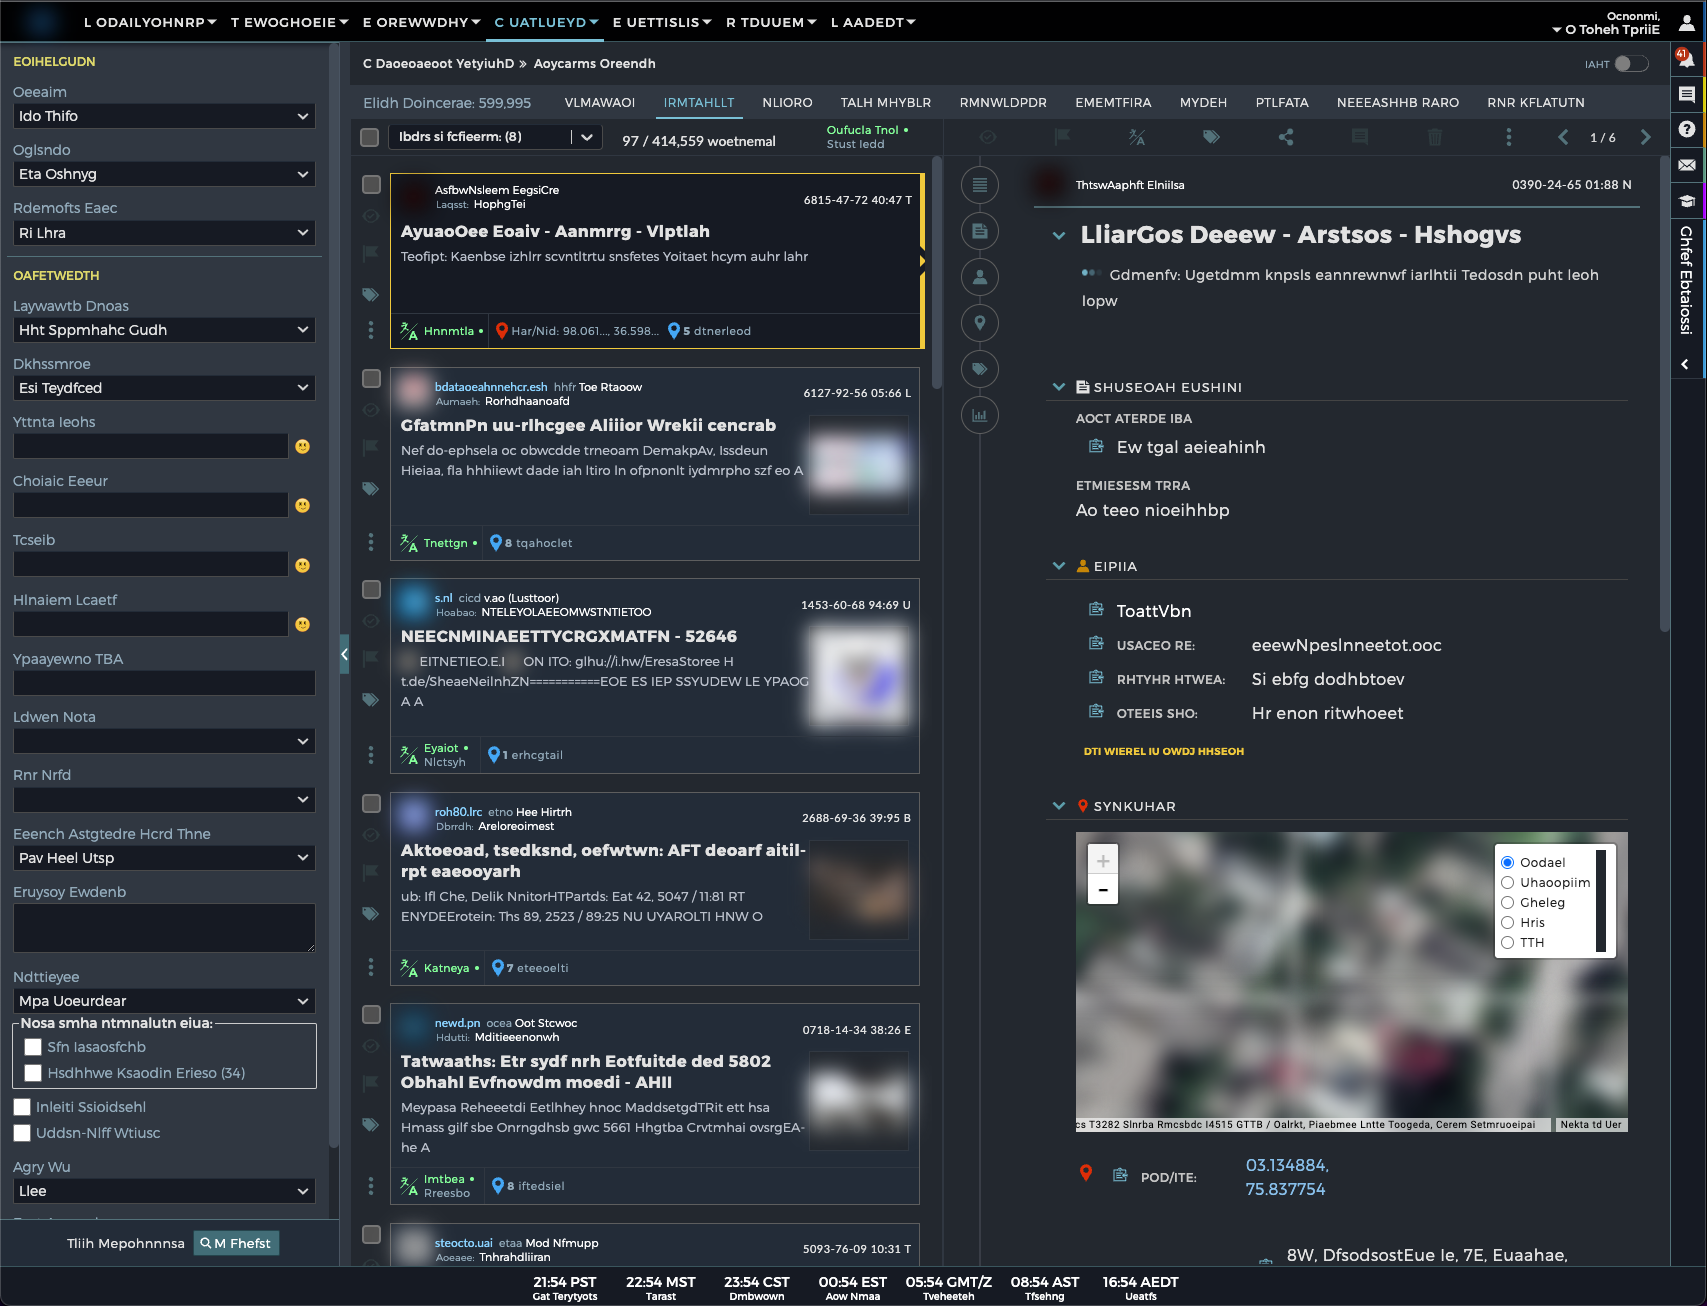The width and height of the screenshot is (1707, 1306).
Task: Open Oeeaim dropdown showing Ido Thifo
Action: (x=164, y=116)
